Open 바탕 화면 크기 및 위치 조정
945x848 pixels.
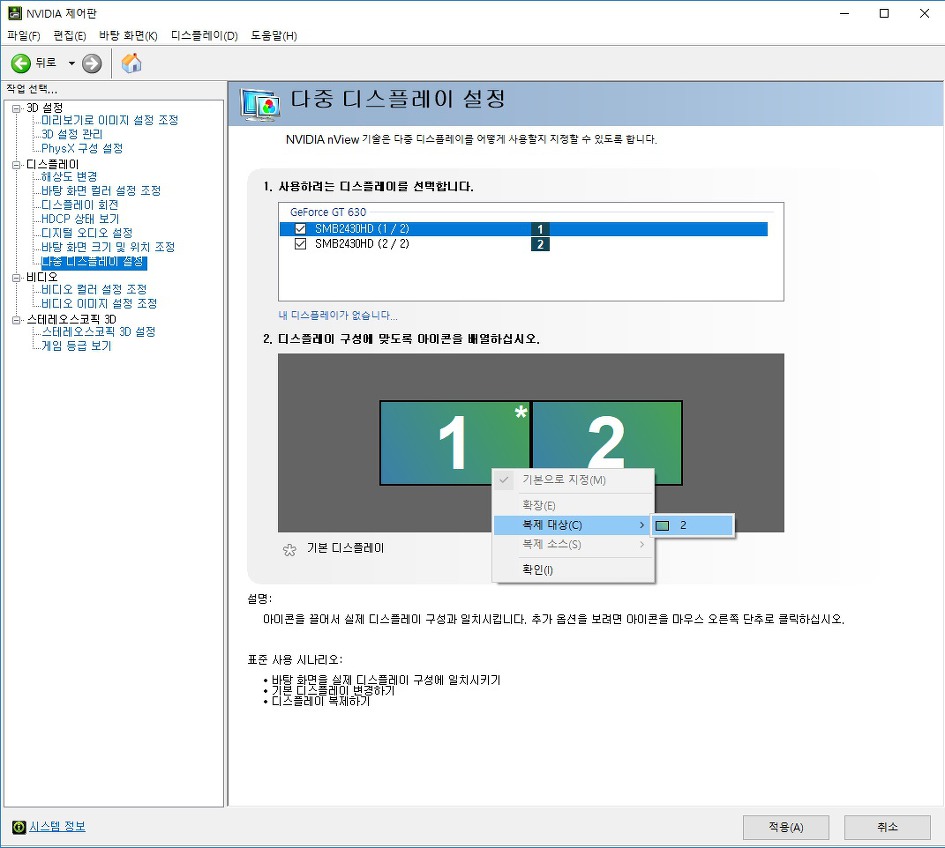pos(108,247)
